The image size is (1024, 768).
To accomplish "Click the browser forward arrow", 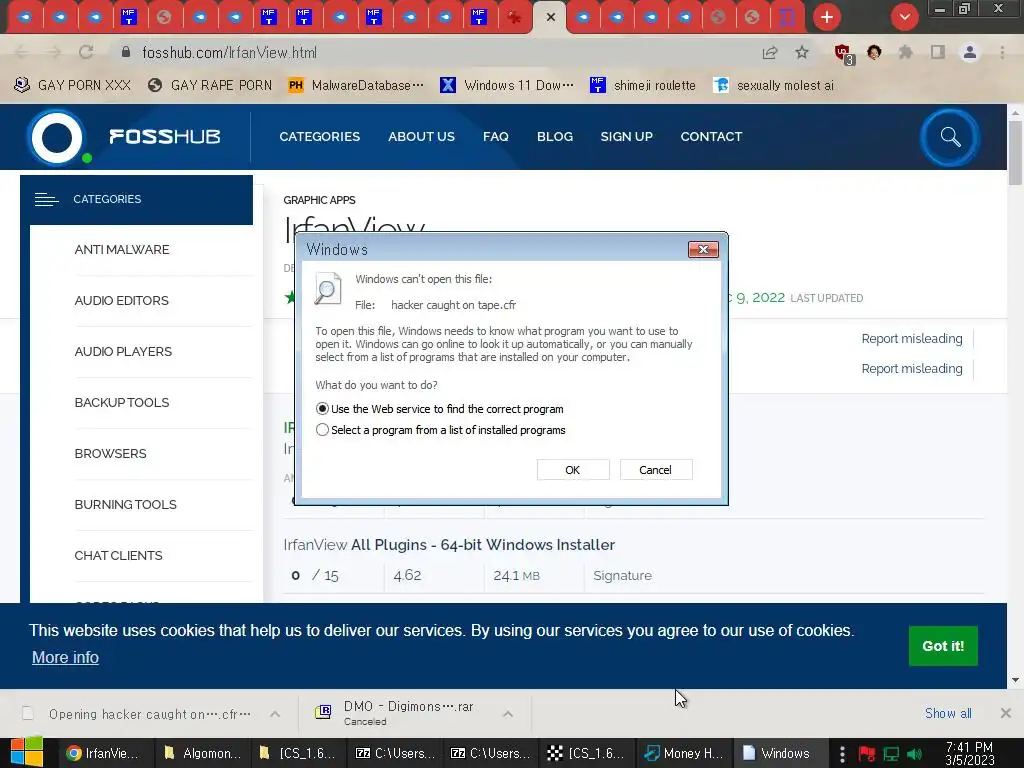I will (x=54, y=52).
